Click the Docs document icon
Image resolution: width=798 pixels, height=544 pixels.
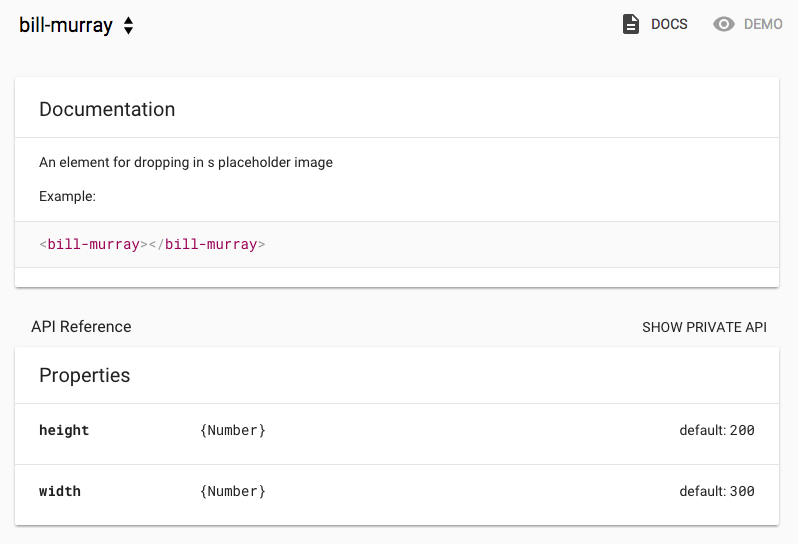point(631,24)
